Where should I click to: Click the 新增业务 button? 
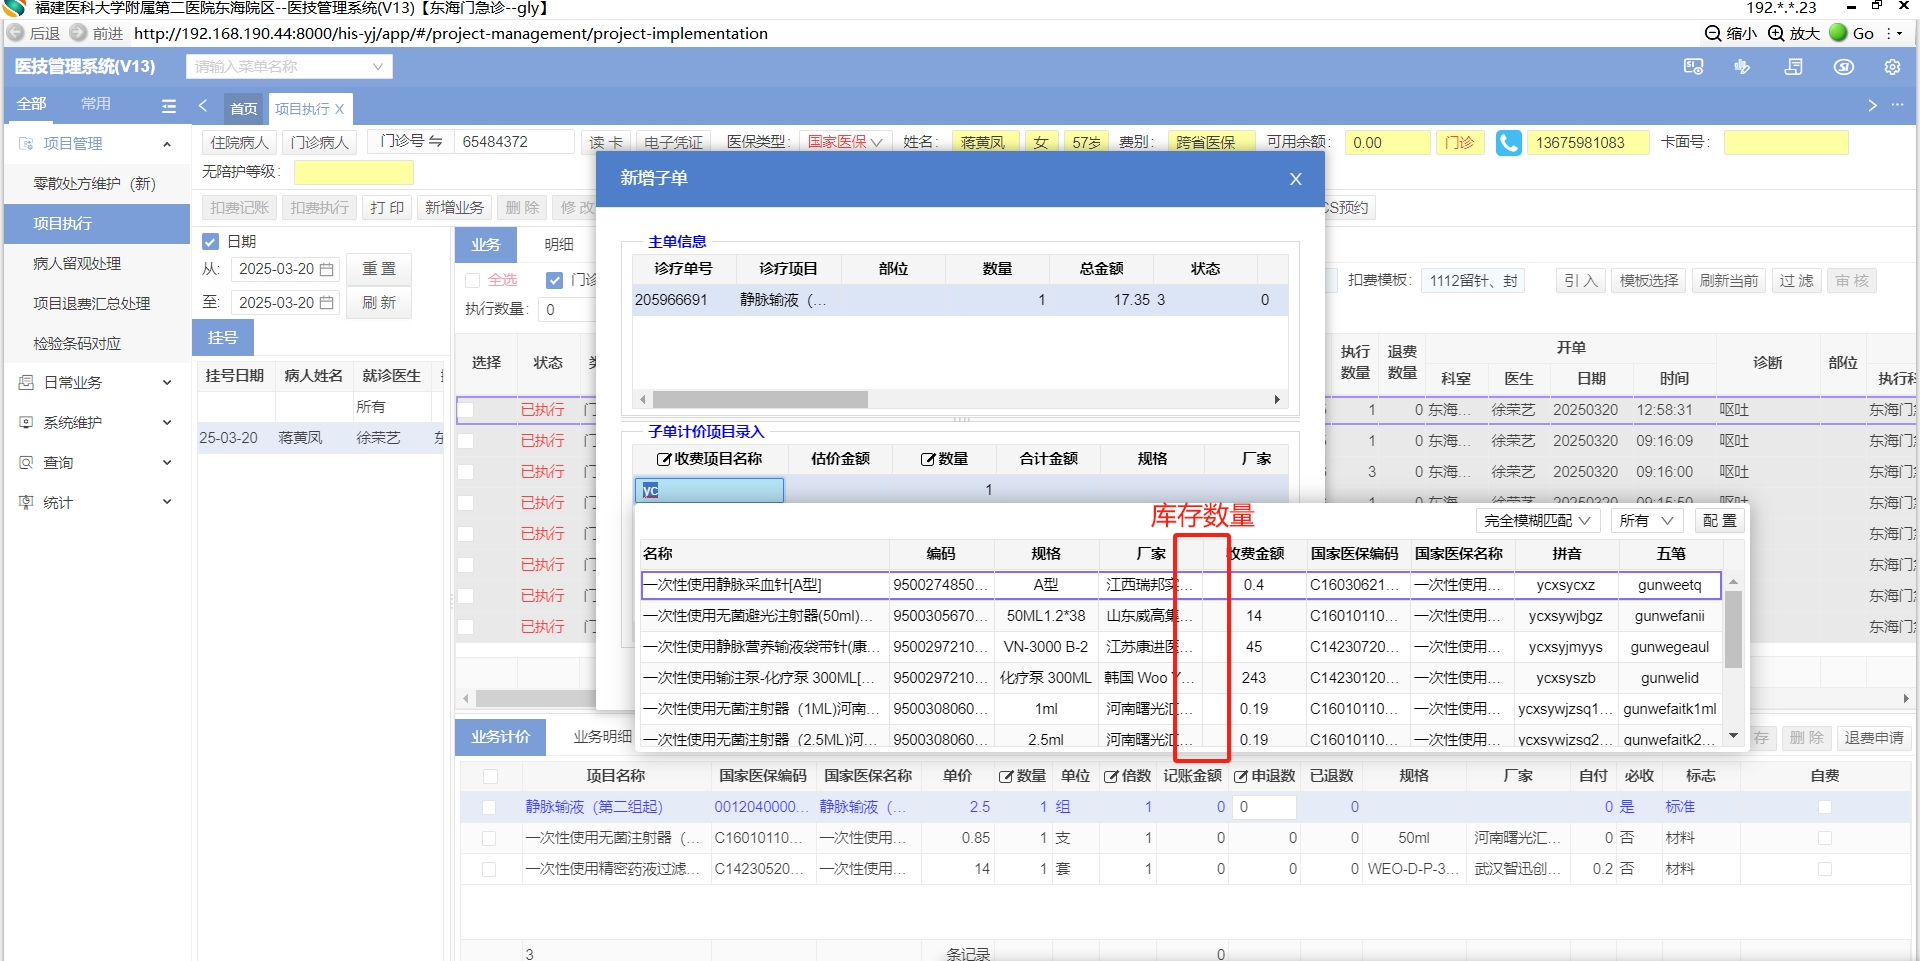454,208
